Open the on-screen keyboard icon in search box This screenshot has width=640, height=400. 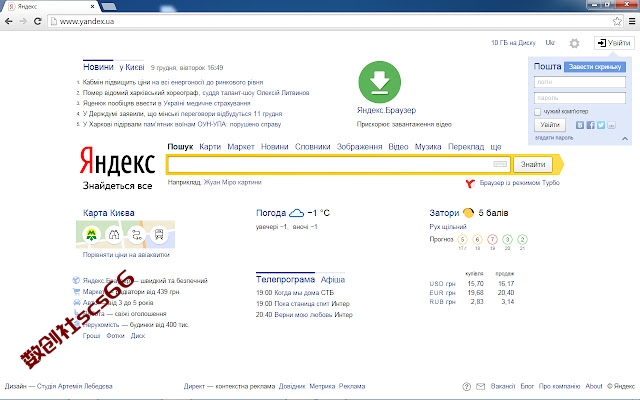coord(500,164)
